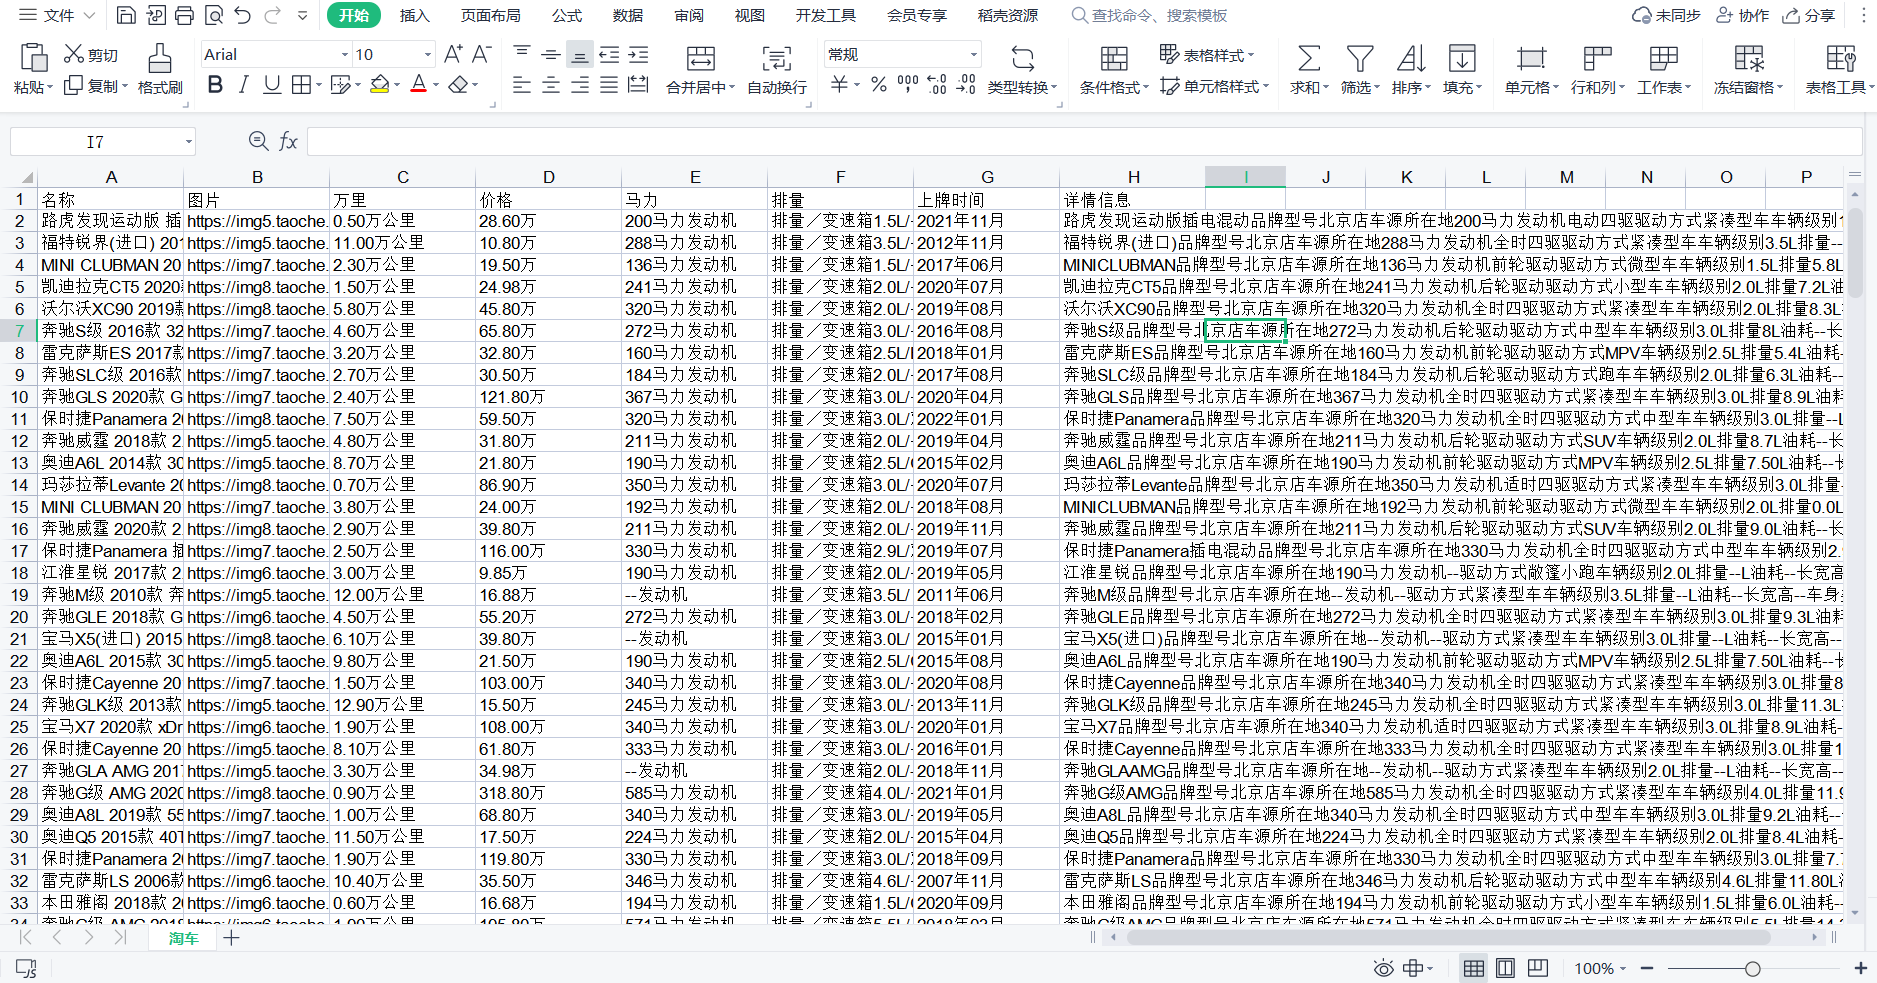Click the Rows and Columns (行和列) button

pos(1597,70)
